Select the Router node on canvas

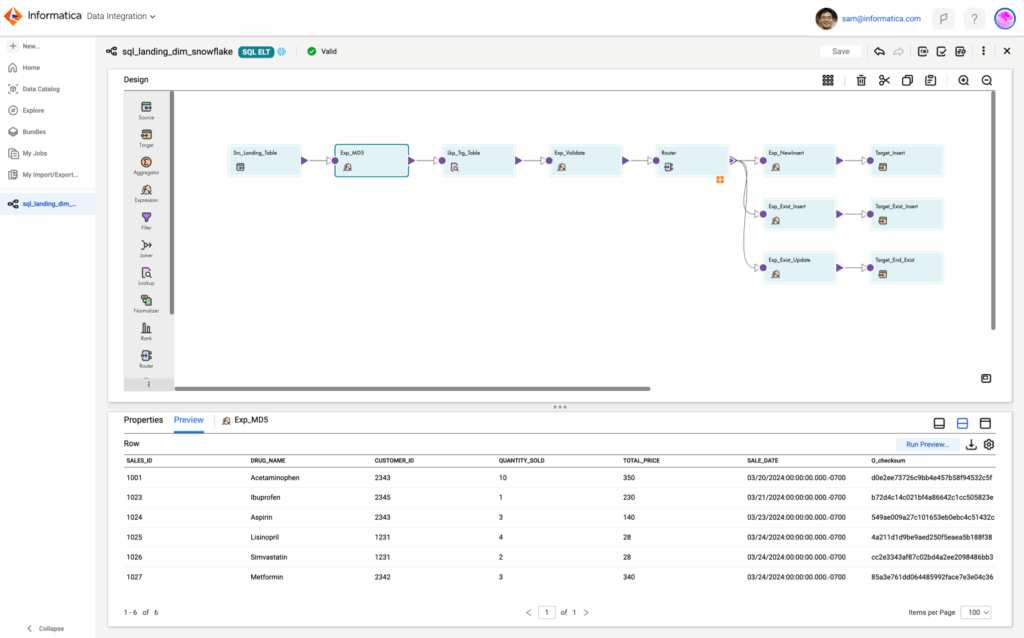pos(693,161)
